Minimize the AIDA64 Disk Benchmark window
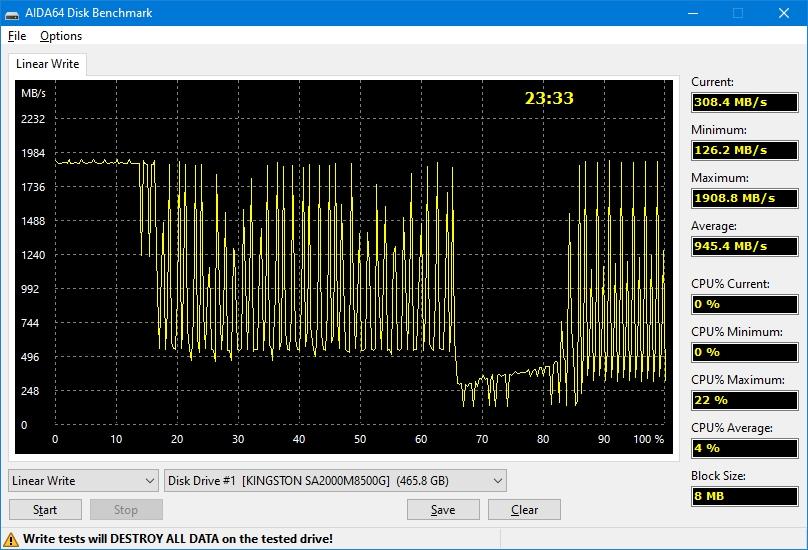The height and width of the screenshot is (550, 808). tap(693, 13)
